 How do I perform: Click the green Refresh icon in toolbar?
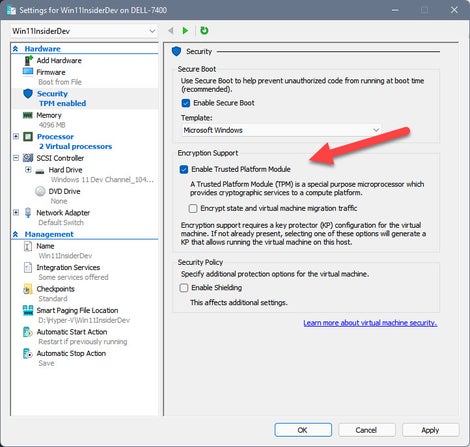tap(204, 31)
